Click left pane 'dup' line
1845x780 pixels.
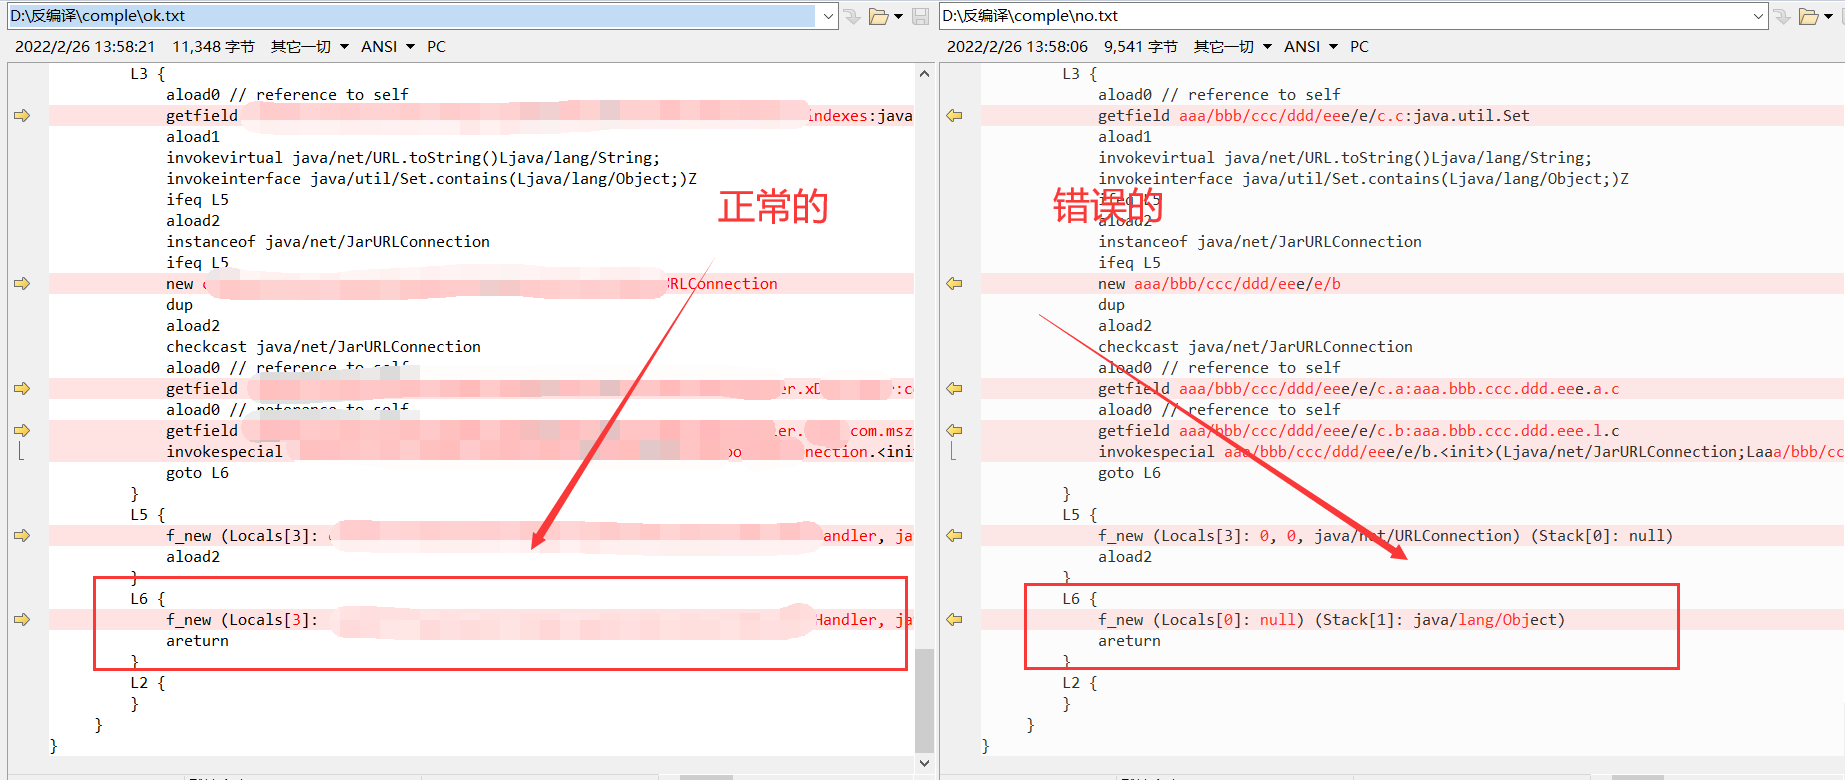coord(179,305)
